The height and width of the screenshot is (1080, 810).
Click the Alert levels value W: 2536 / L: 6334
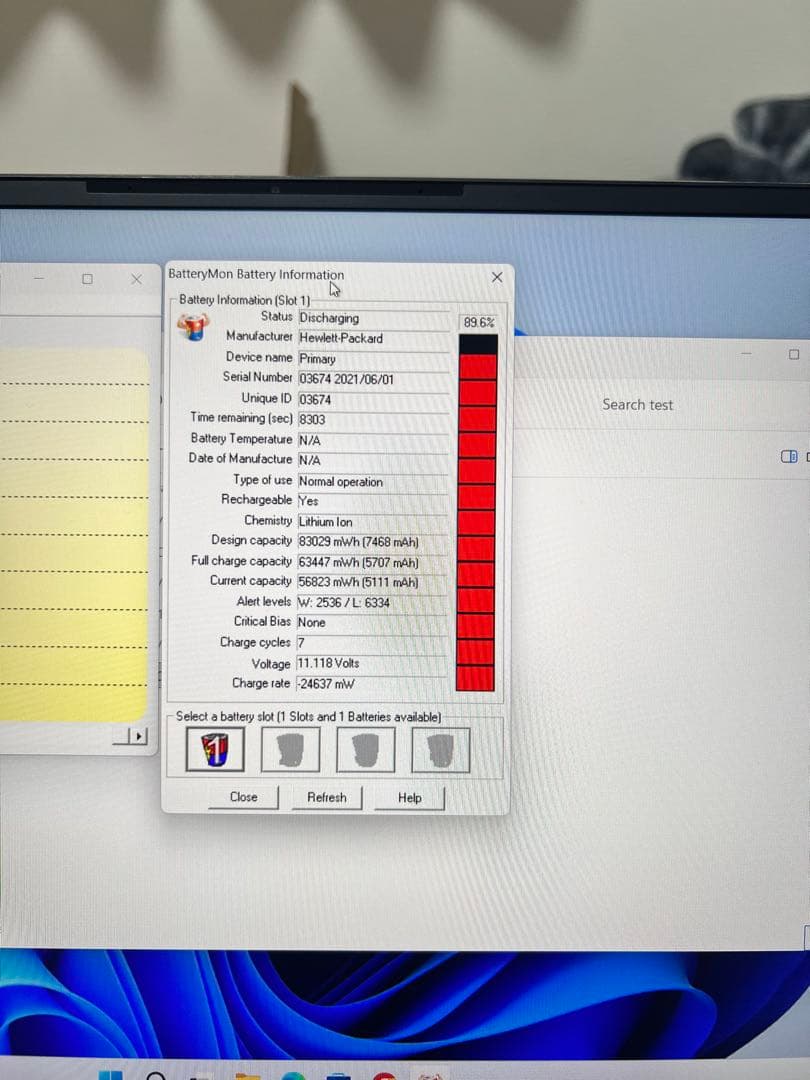[x=373, y=603]
